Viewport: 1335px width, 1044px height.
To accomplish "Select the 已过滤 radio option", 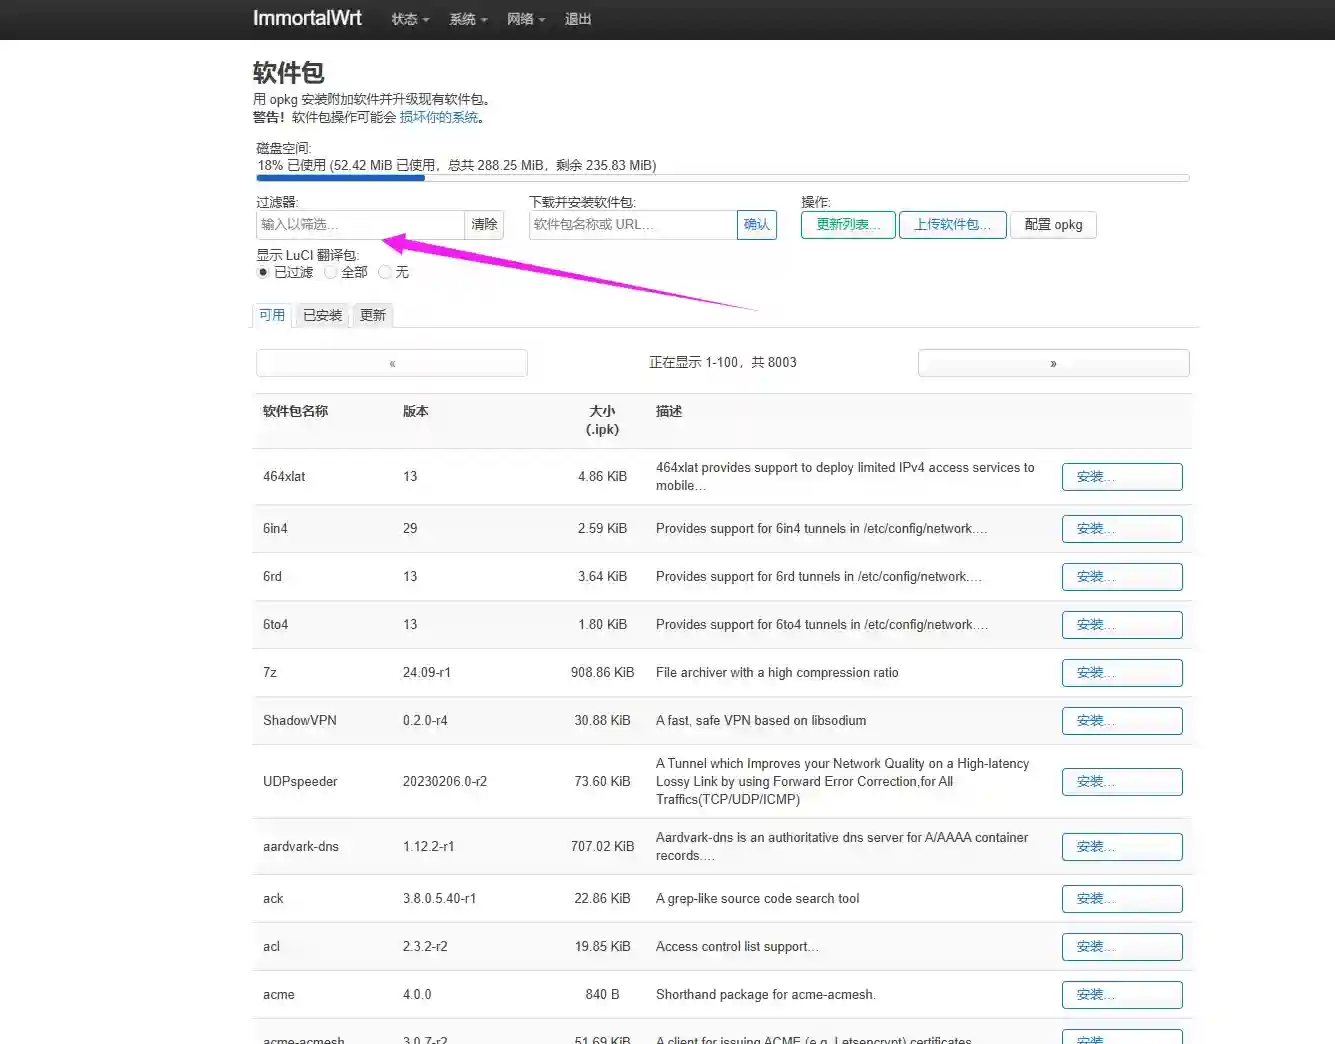I will (262, 271).
